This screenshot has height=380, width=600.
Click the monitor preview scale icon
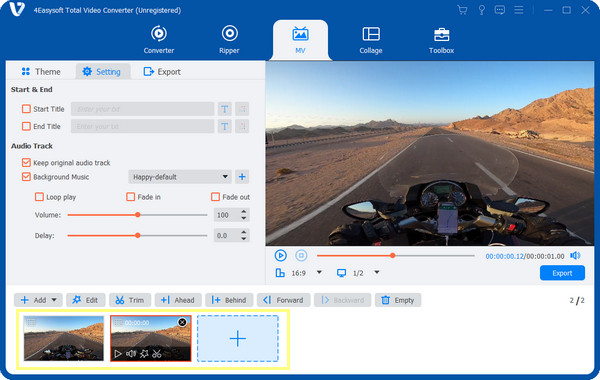coord(341,273)
